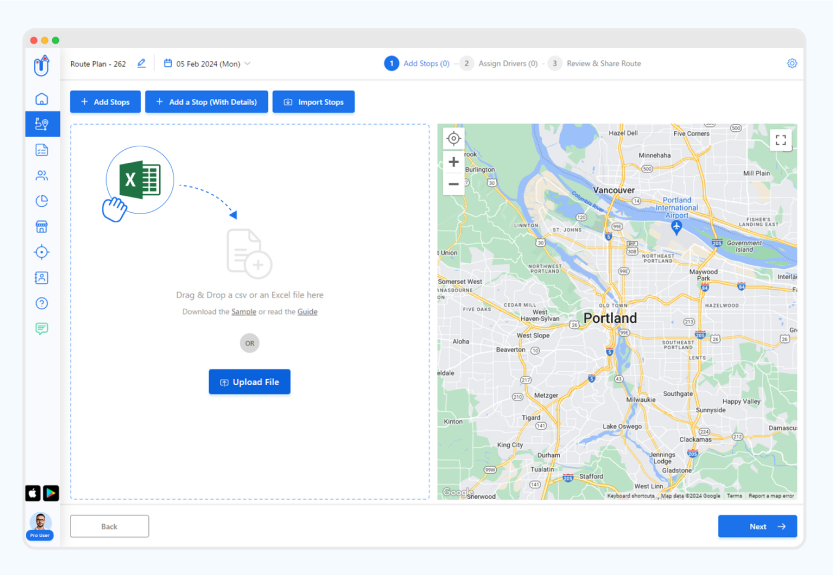834x576 pixels.
Task: Click the Excel file illustration icon
Action: coord(139,180)
